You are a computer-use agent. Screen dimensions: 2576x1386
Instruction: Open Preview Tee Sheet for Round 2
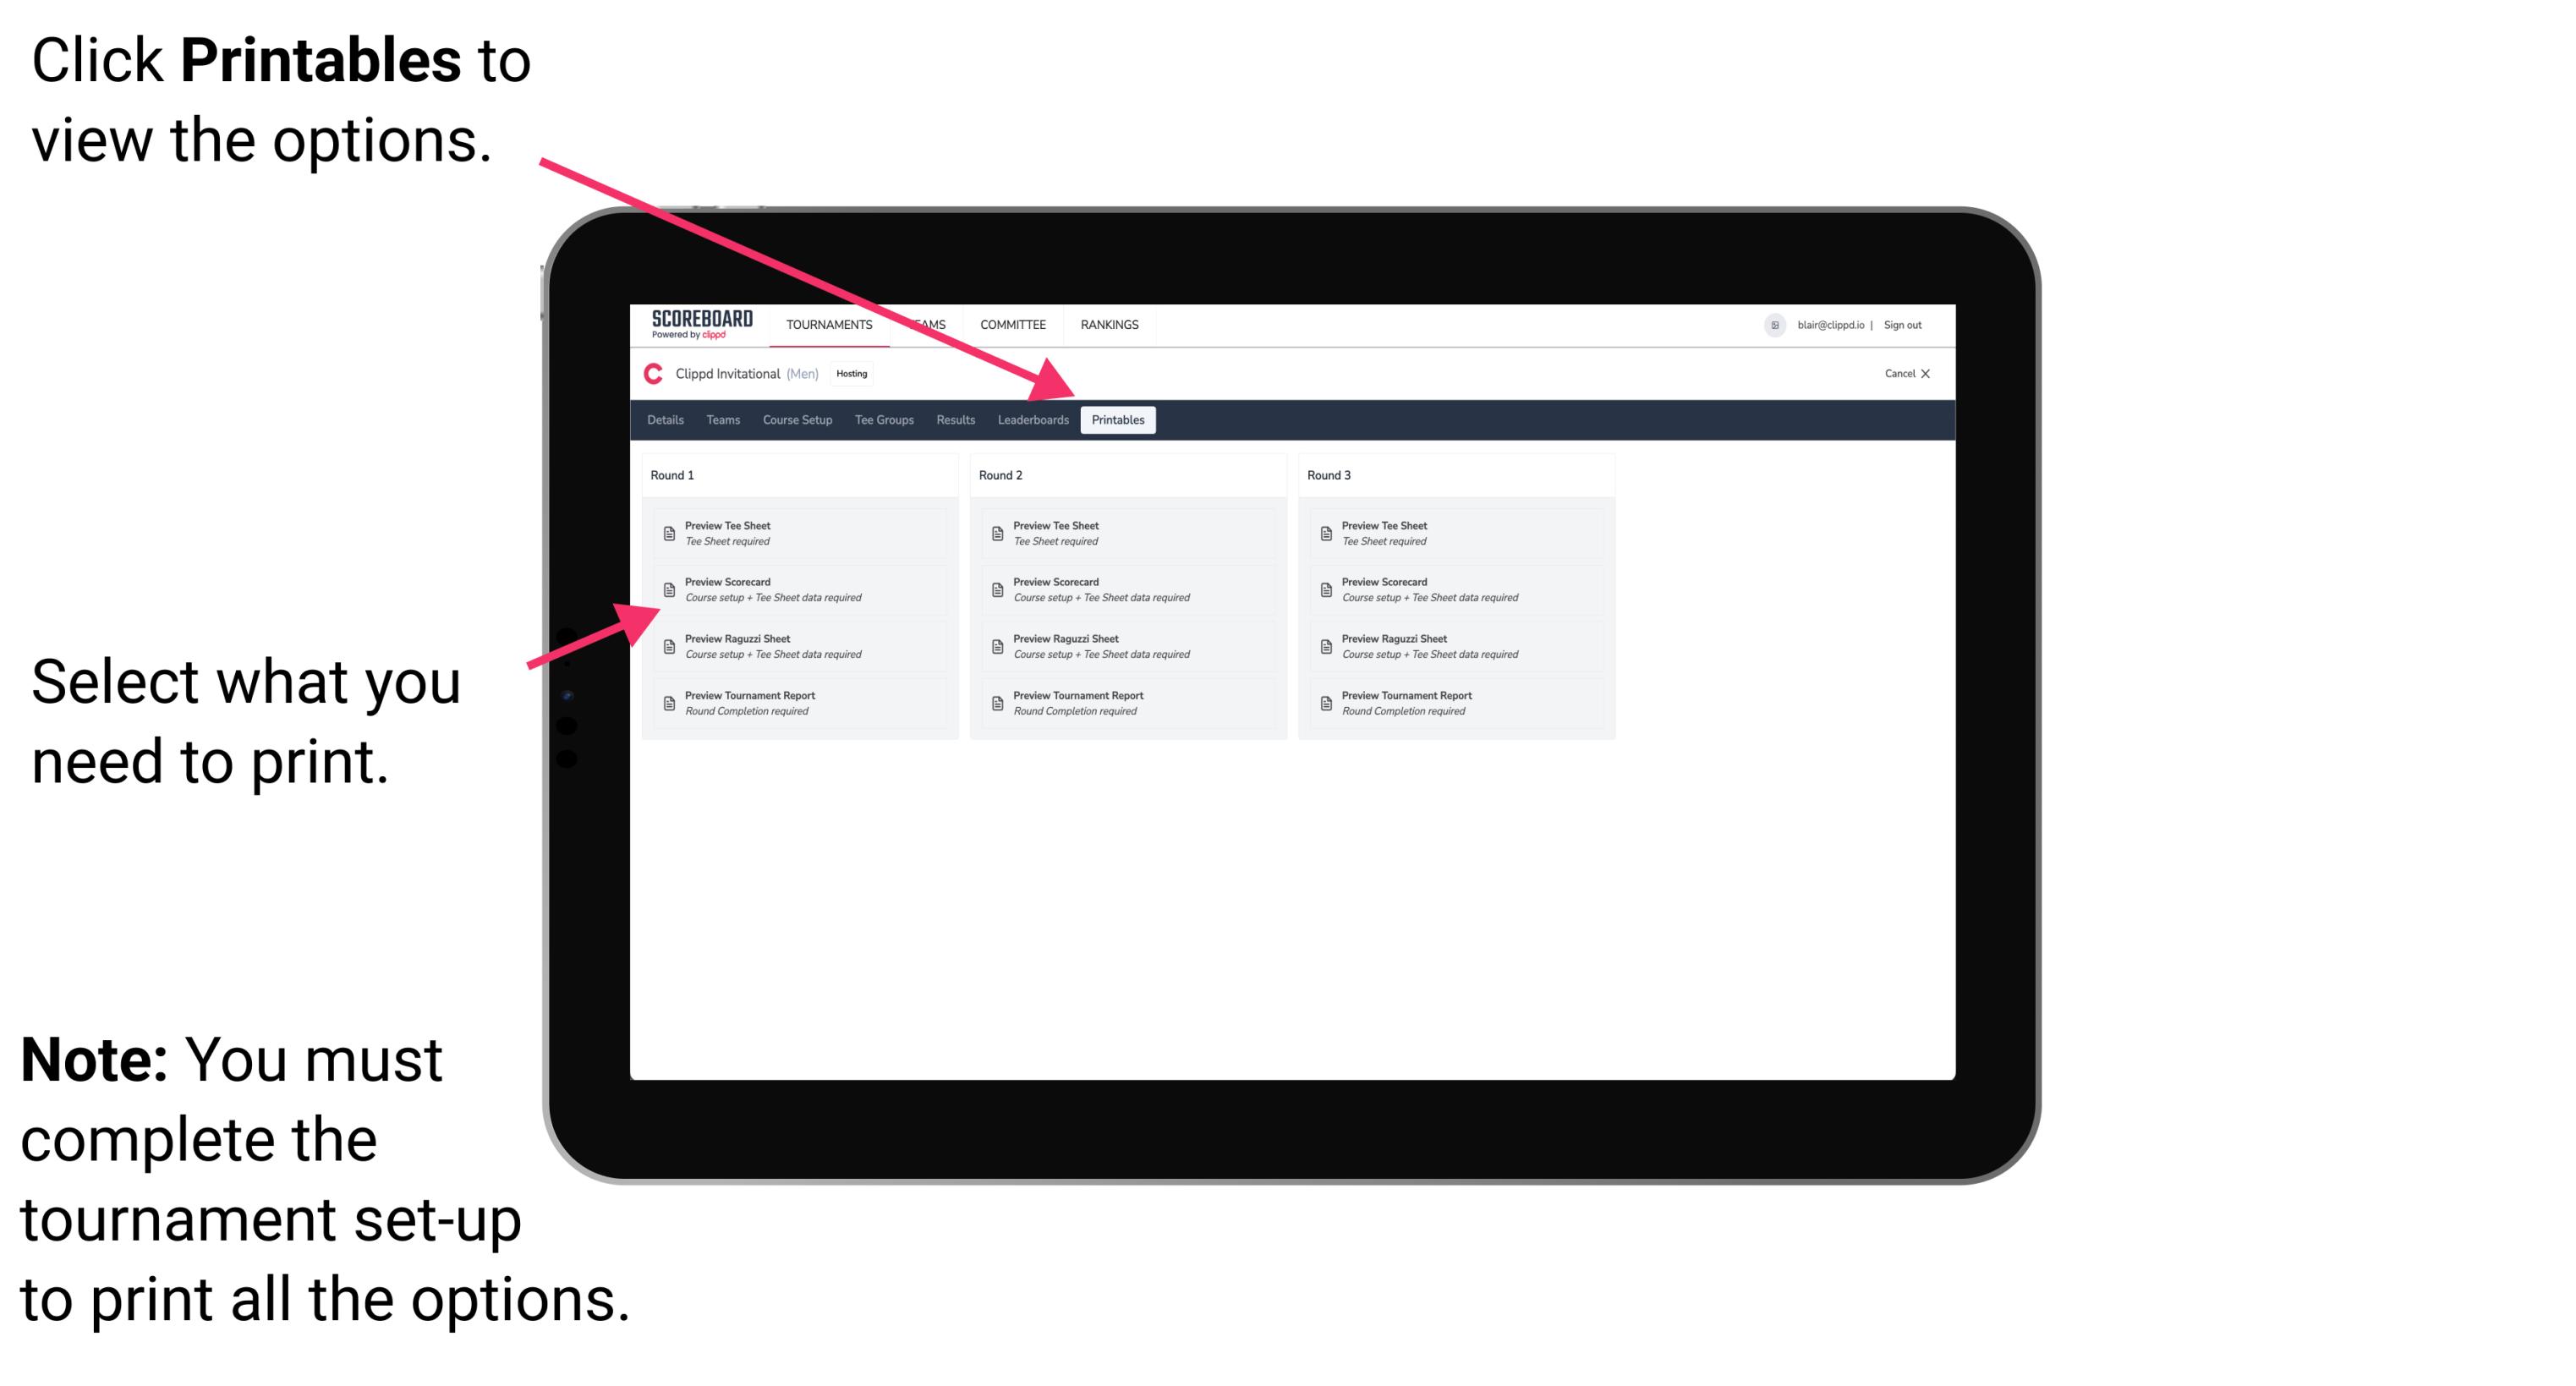point(1121,533)
